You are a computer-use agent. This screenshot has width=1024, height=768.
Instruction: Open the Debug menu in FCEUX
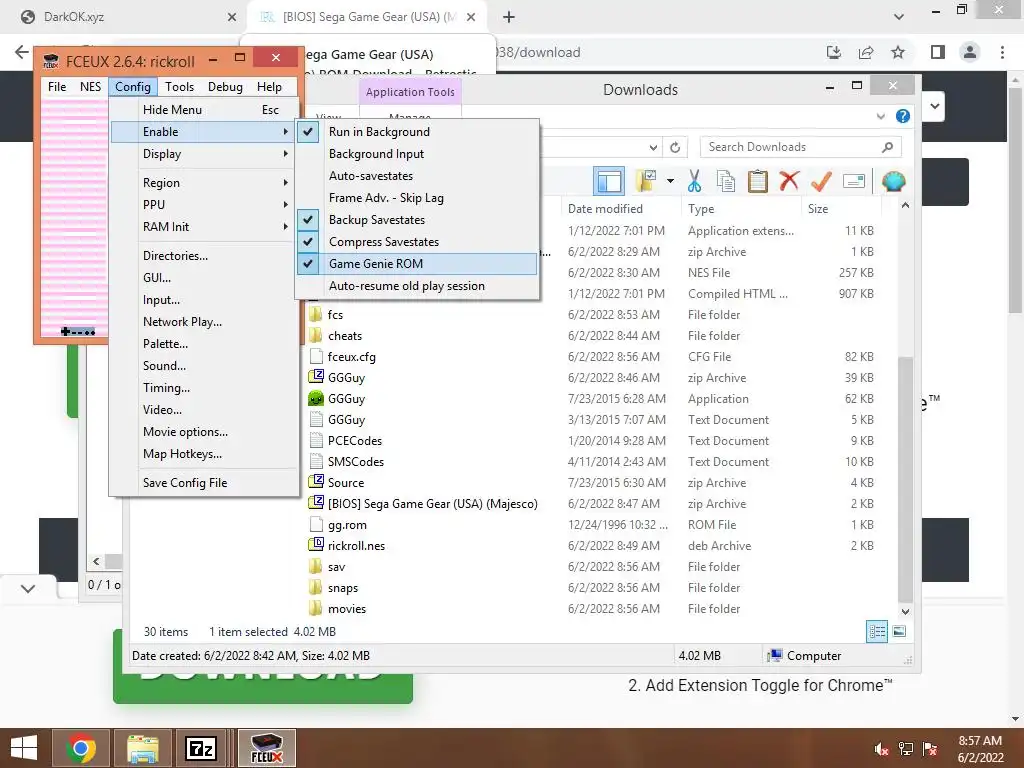coord(225,87)
